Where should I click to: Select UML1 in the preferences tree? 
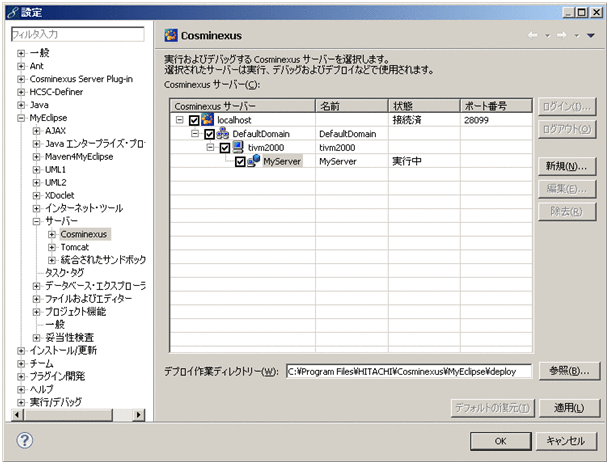point(55,170)
